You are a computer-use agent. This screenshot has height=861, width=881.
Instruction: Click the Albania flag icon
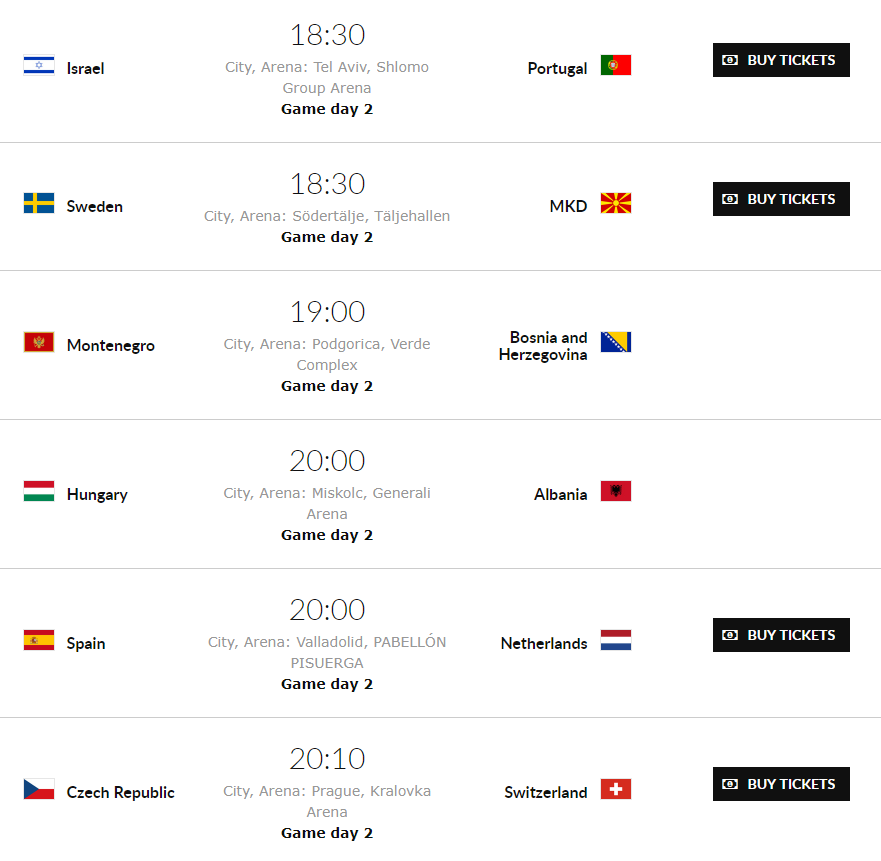[x=616, y=491]
